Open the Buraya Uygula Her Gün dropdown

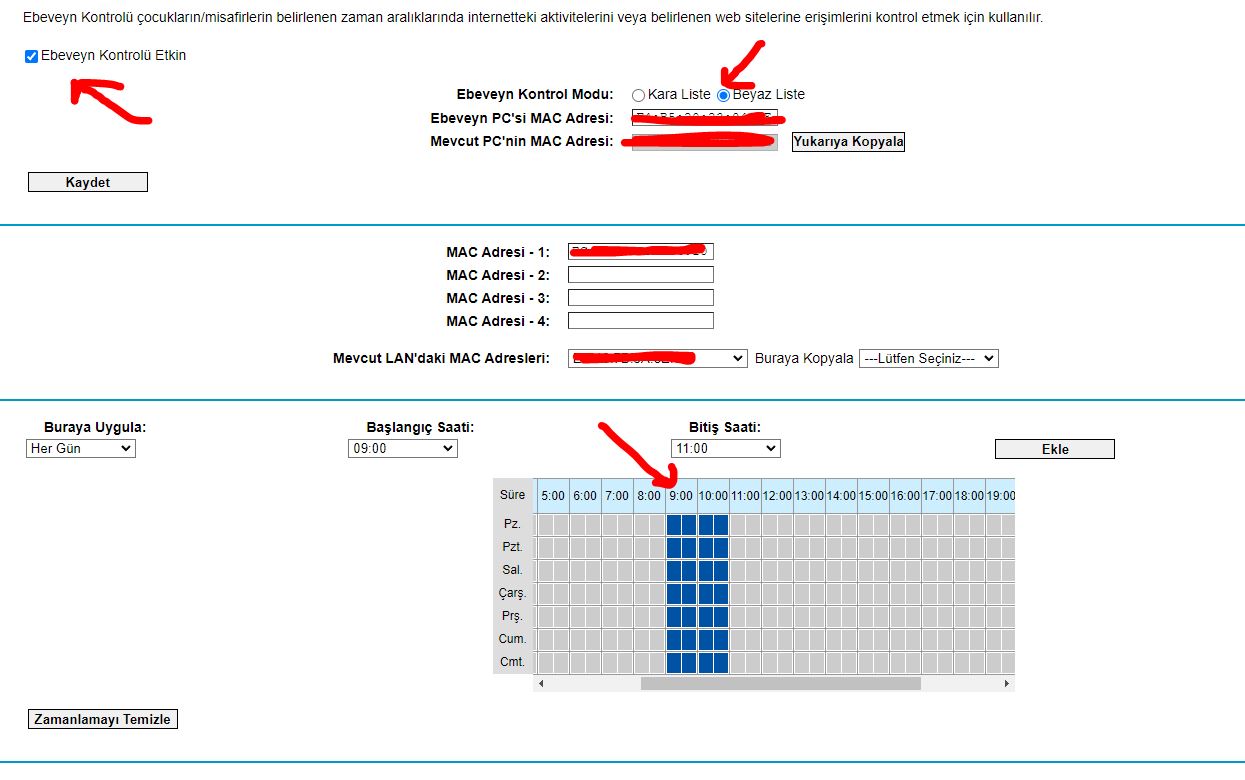tap(81, 449)
